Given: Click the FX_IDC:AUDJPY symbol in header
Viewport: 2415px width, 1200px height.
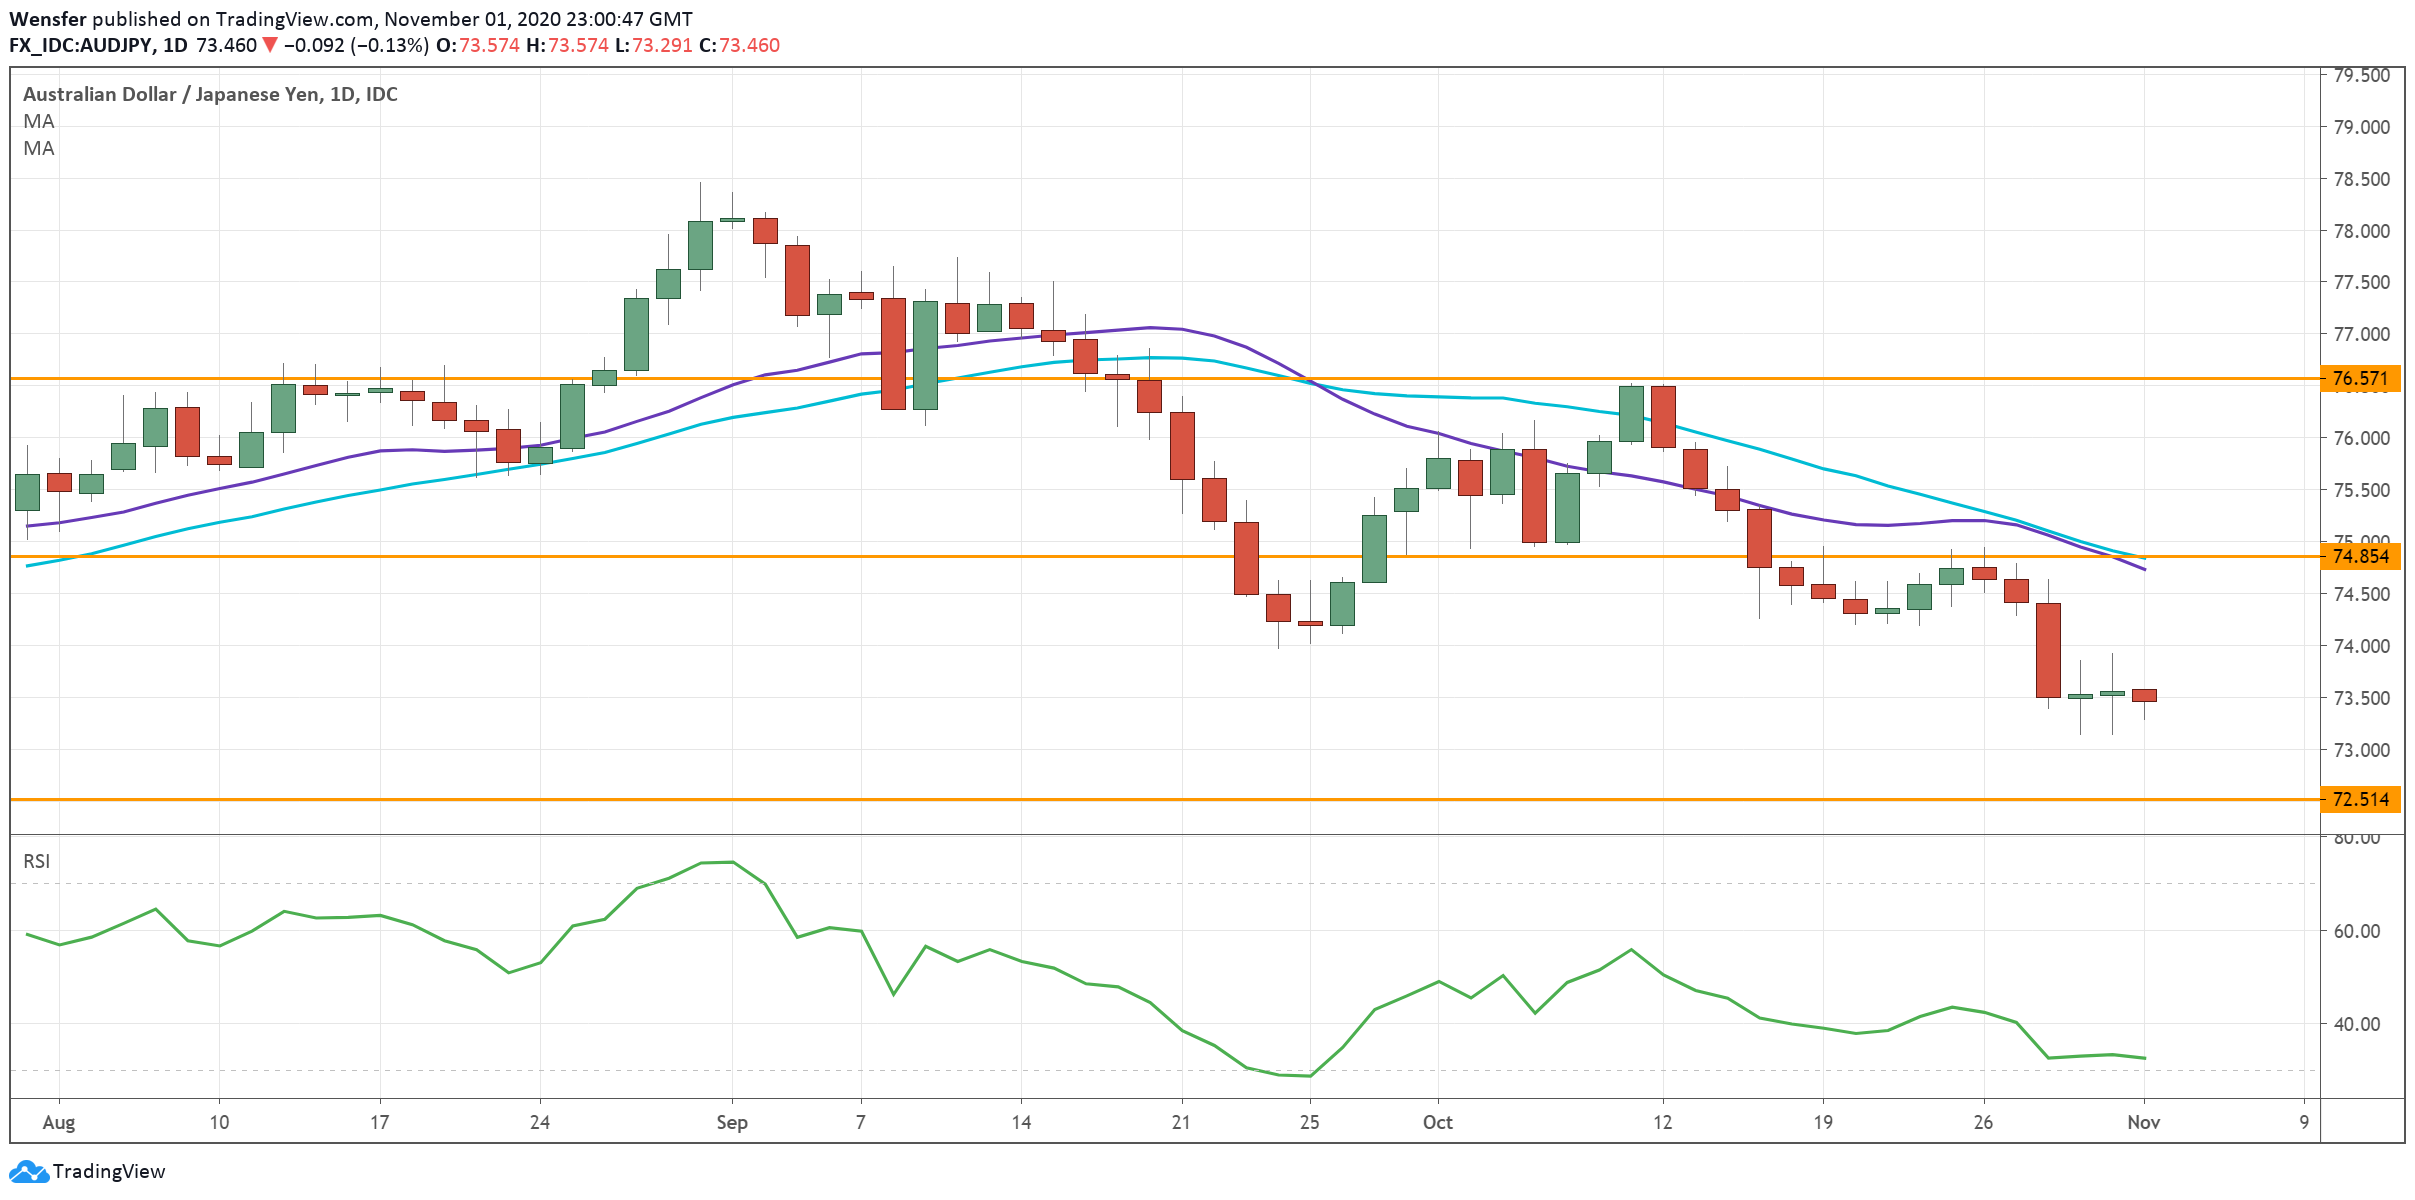Looking at the screenshot, I should (x=80, y=45).
